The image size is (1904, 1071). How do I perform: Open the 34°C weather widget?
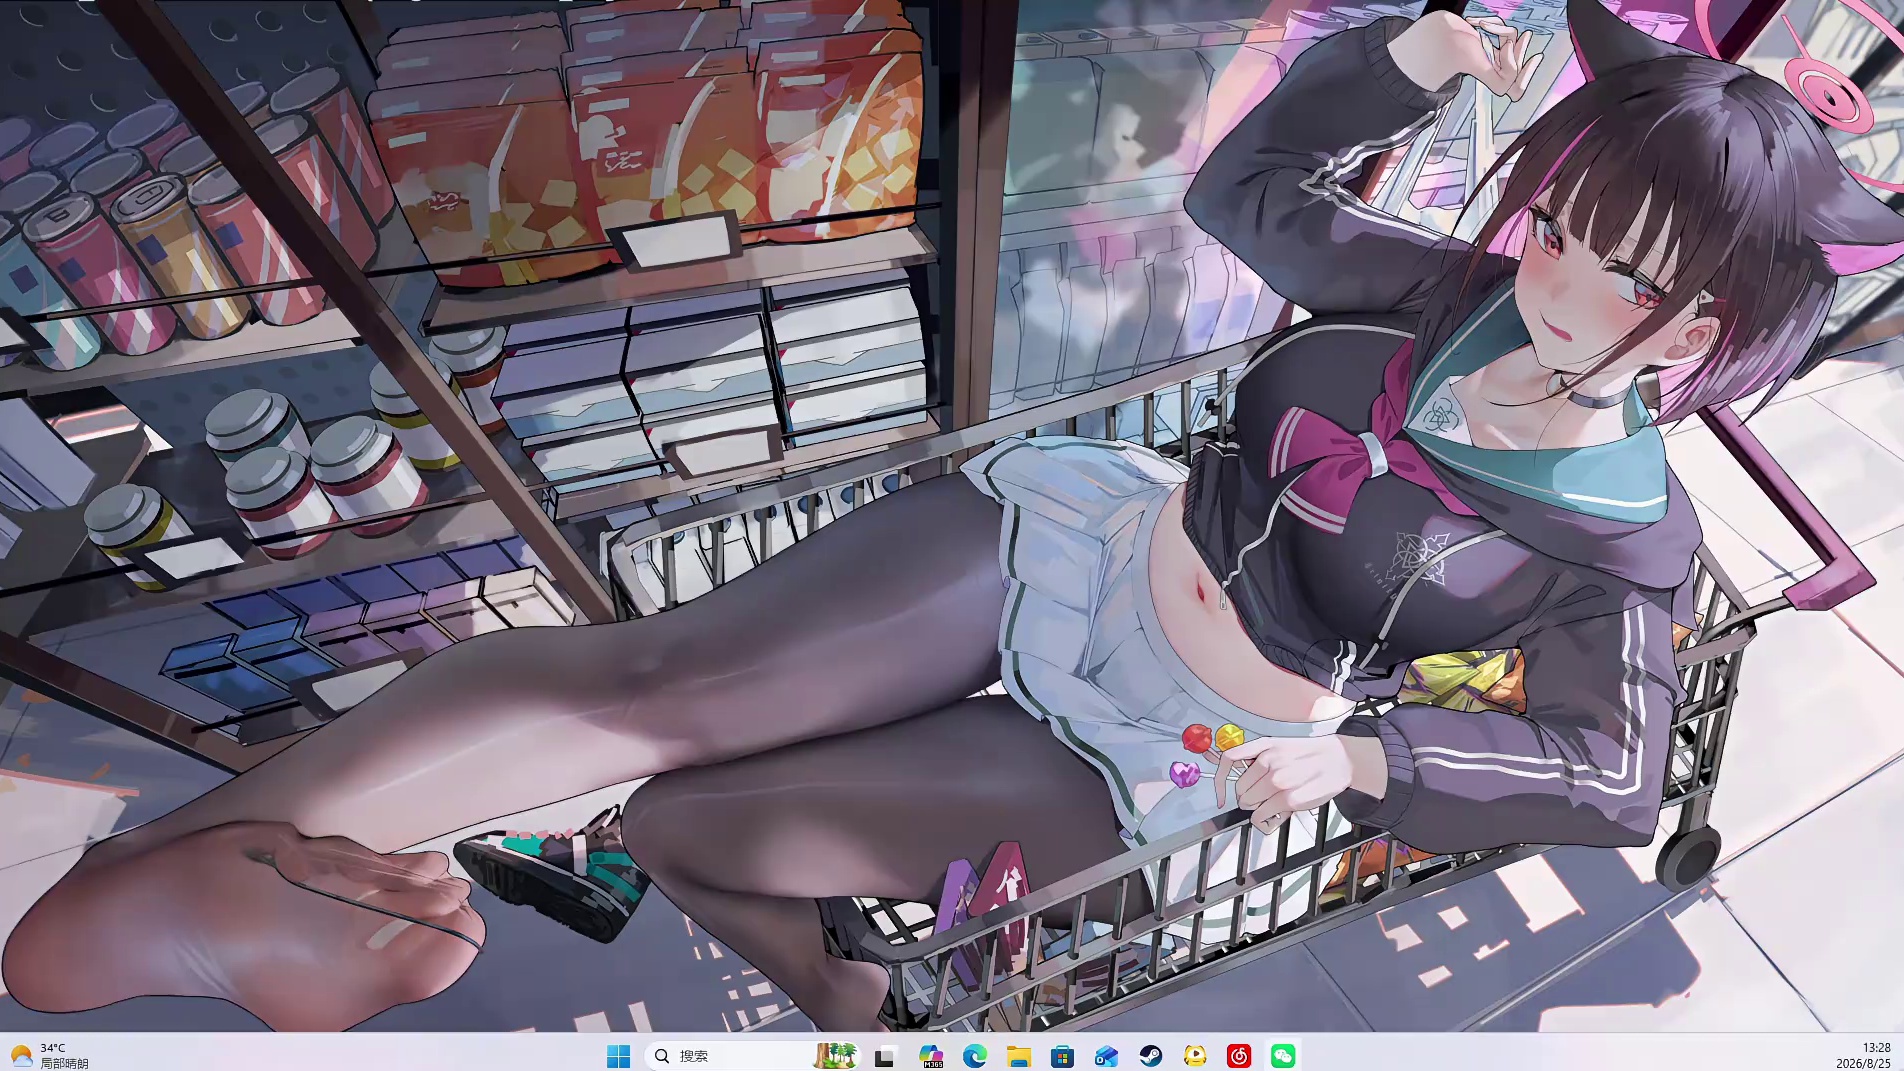pos(50,1056)
